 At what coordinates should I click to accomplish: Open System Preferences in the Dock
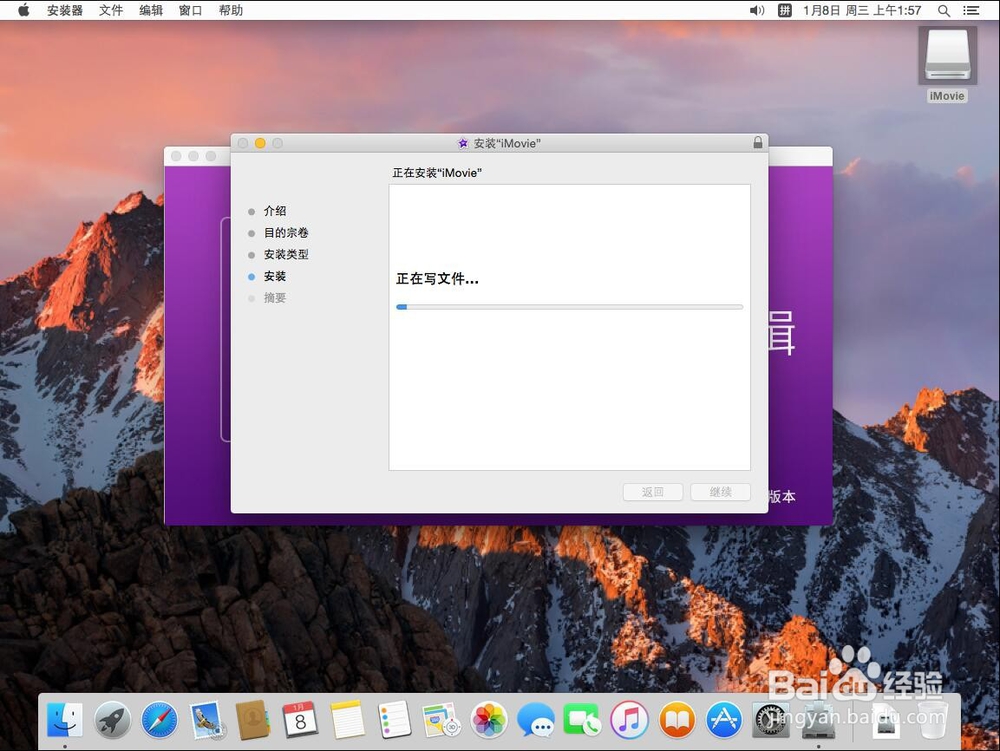click(x=771, y=720)
